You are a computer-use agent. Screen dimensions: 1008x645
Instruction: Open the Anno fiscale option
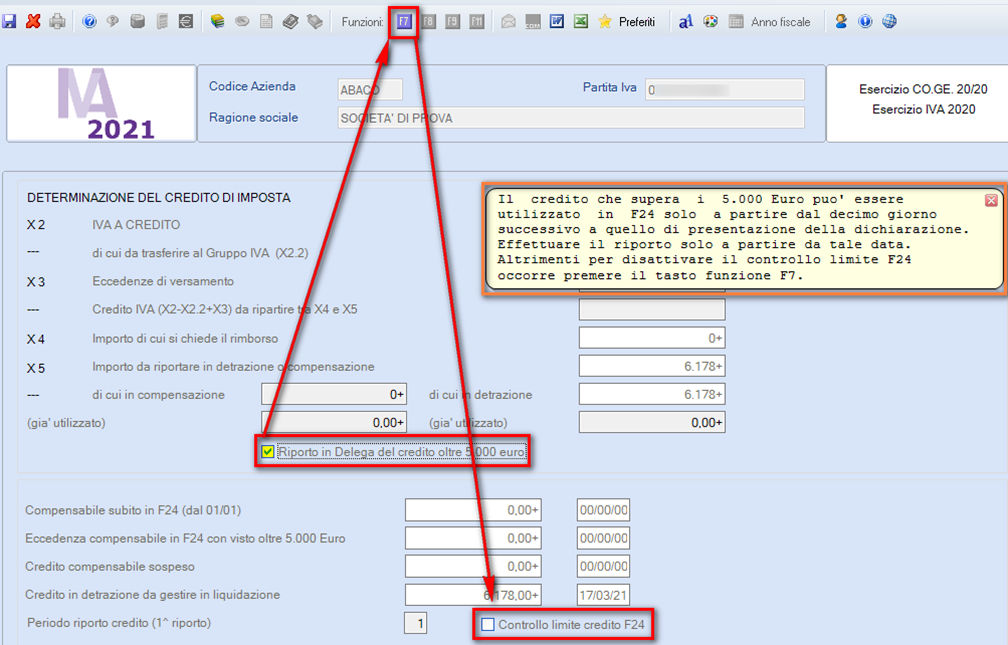(770, 21)
